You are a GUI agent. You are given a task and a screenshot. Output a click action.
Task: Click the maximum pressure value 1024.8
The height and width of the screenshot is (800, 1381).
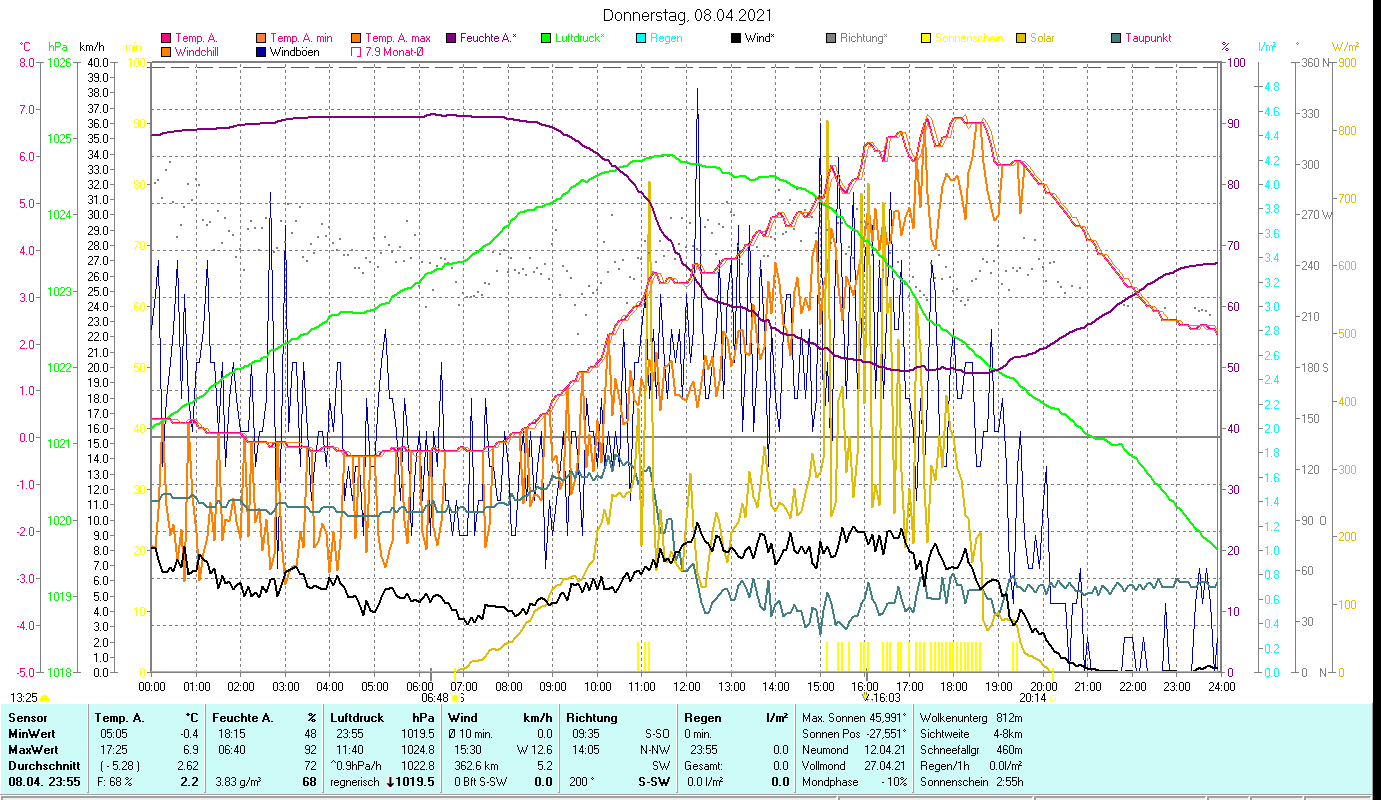tap(417, 750)
